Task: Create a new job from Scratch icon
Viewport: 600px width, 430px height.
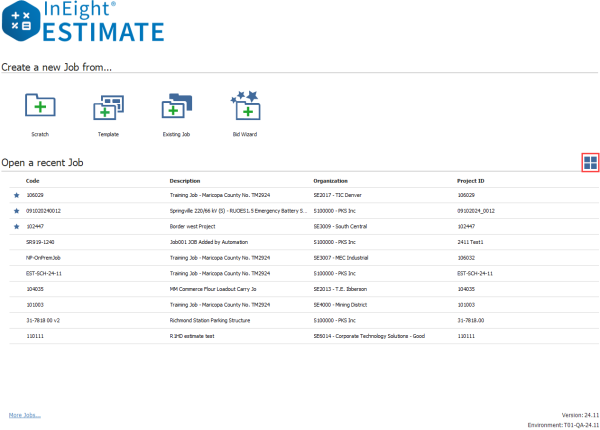Action: pos(40,105)
